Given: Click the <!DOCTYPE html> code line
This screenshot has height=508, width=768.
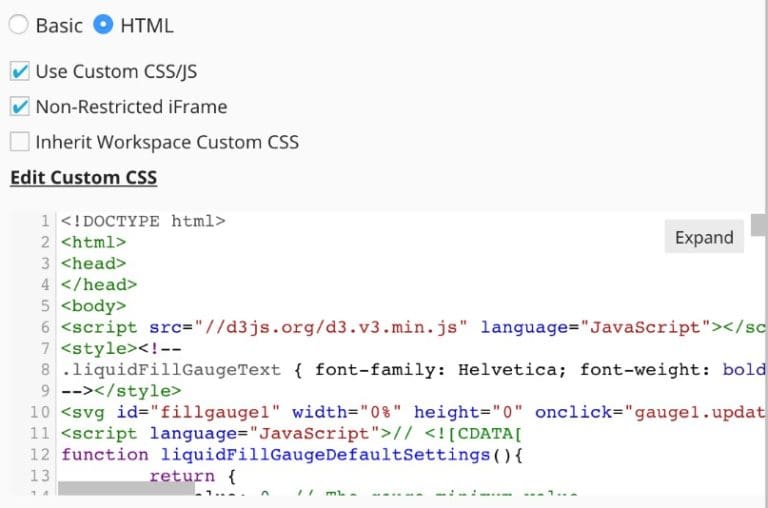Looking at the screenshot, I should pos(143,221).
